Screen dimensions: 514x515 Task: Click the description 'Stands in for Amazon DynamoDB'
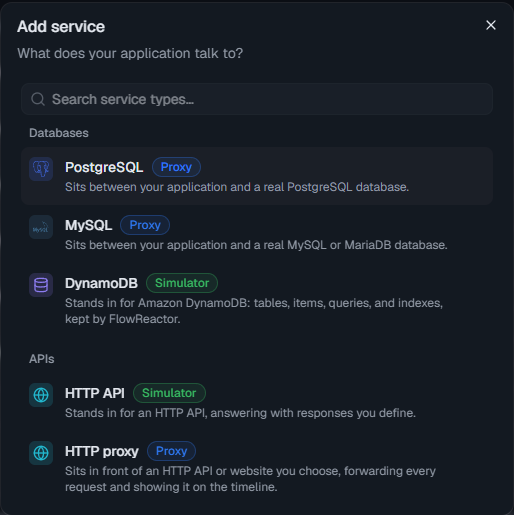pos(254,311)
